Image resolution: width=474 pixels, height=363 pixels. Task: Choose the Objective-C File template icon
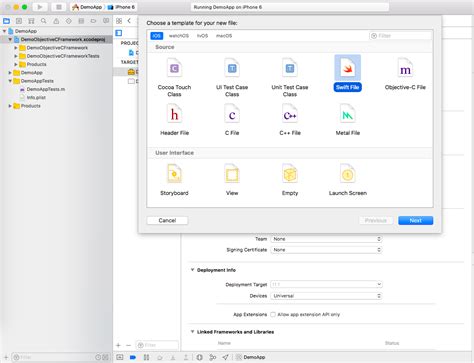point(405,68)
